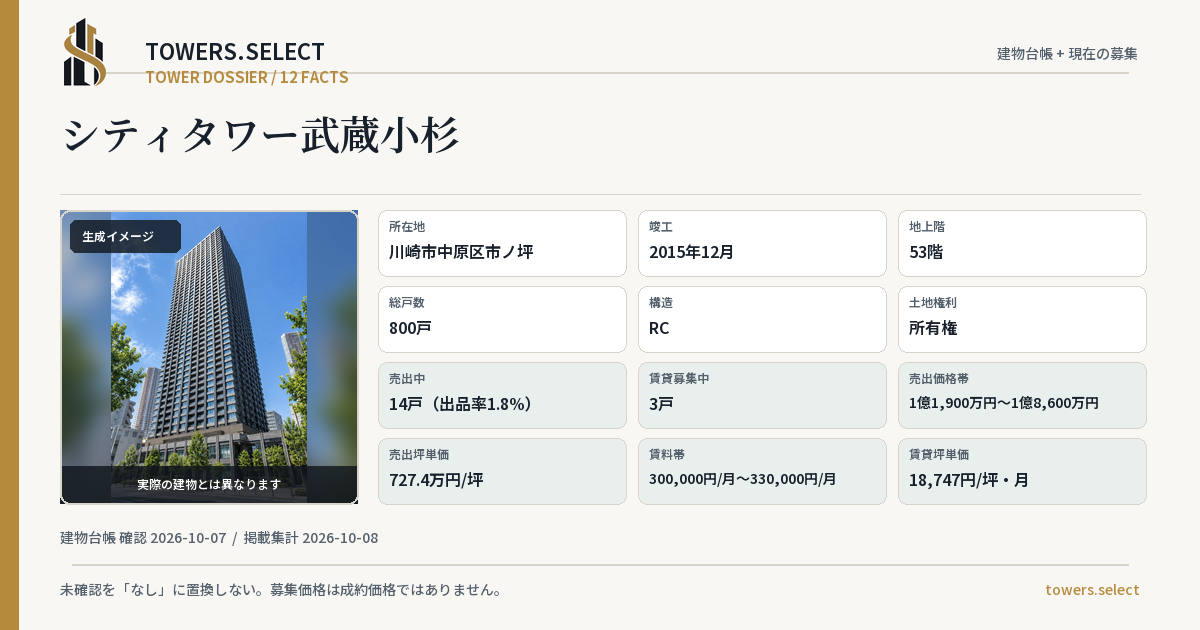Open the generated tower building image
Viewport: 1200px width, 630px height.
pyautogui.click(x=209, y=357)
